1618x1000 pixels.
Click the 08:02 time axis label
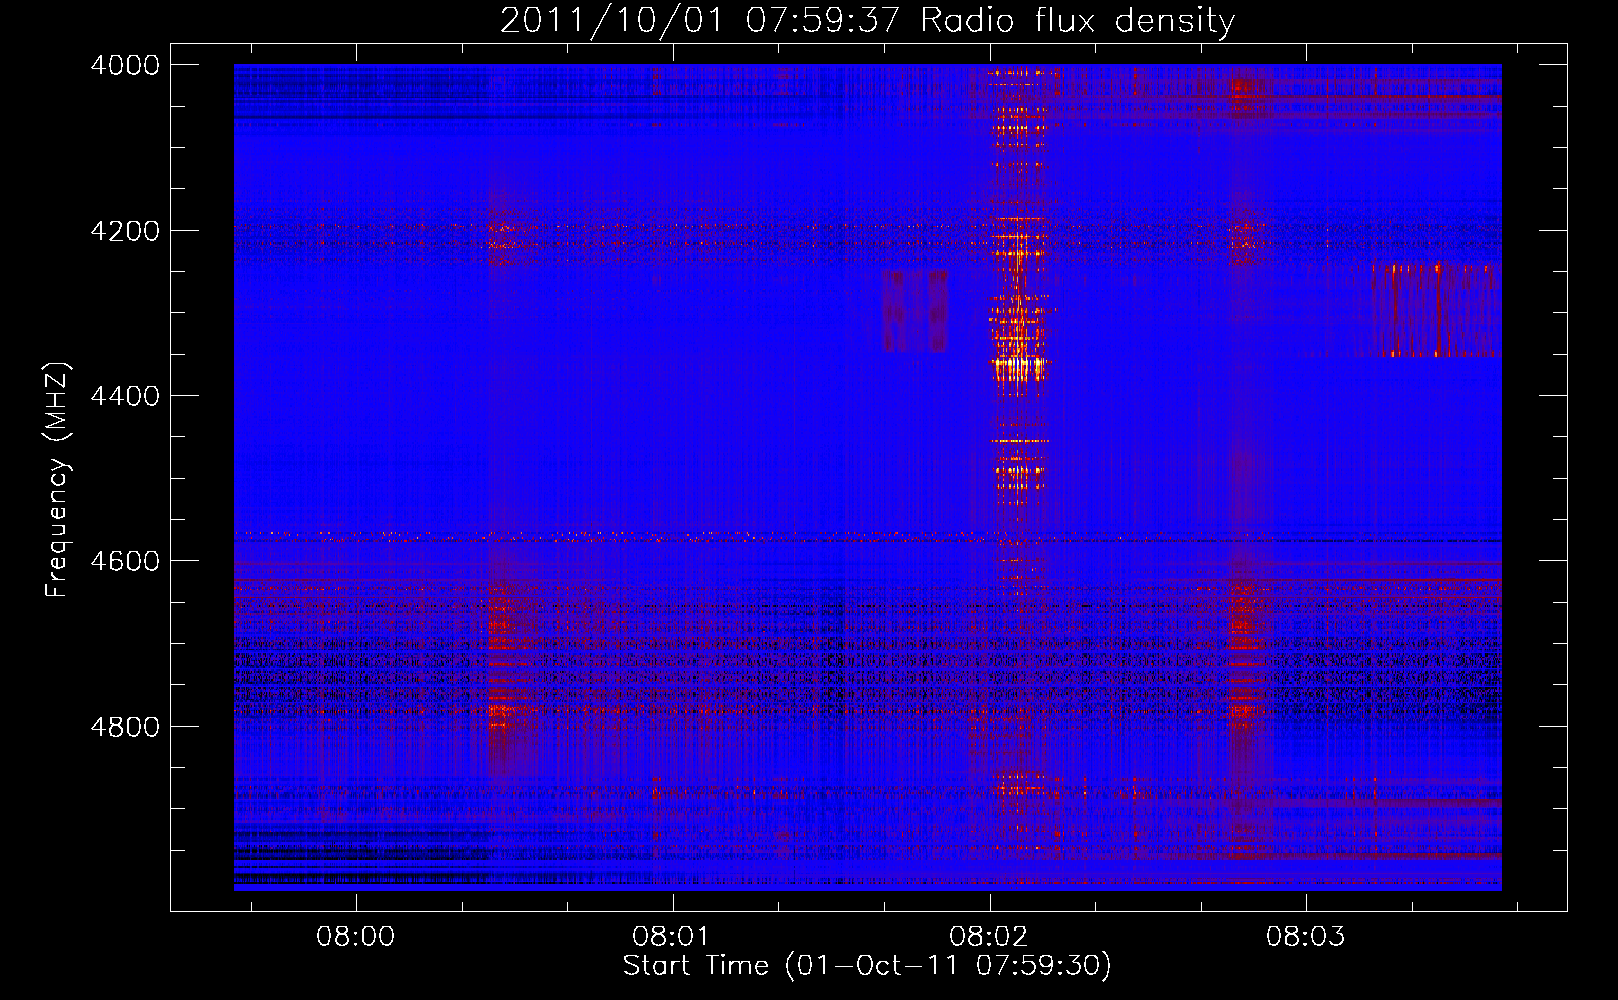click(989, 937)
